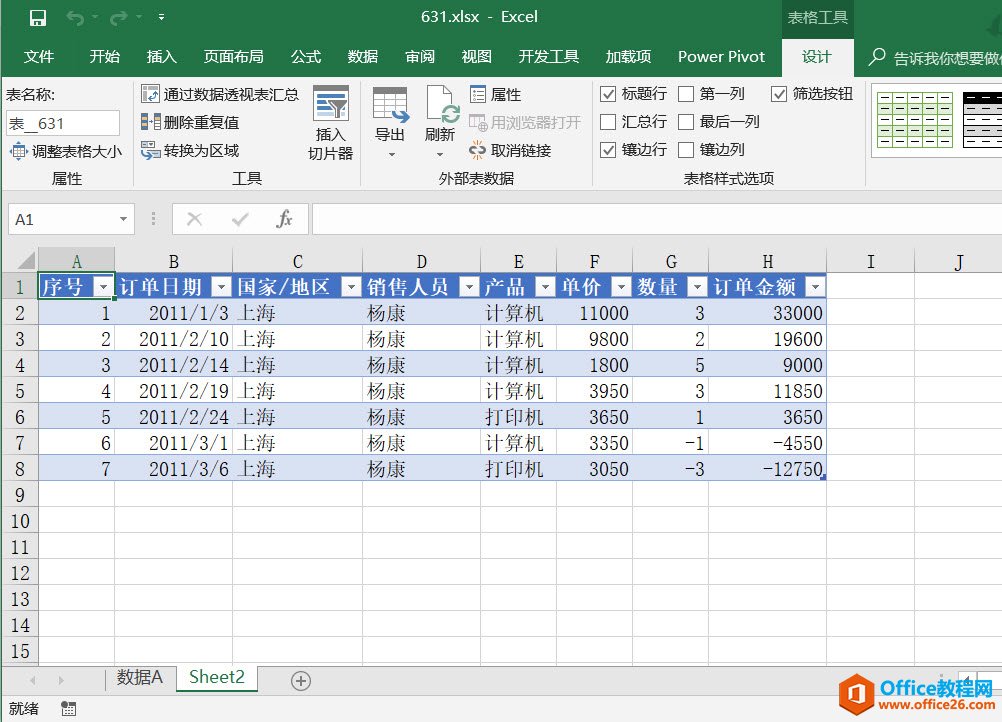This screenshot has height=722, width=1002.
Task: Switch to the 数据A sheet tab
Action: click(139, 677)
